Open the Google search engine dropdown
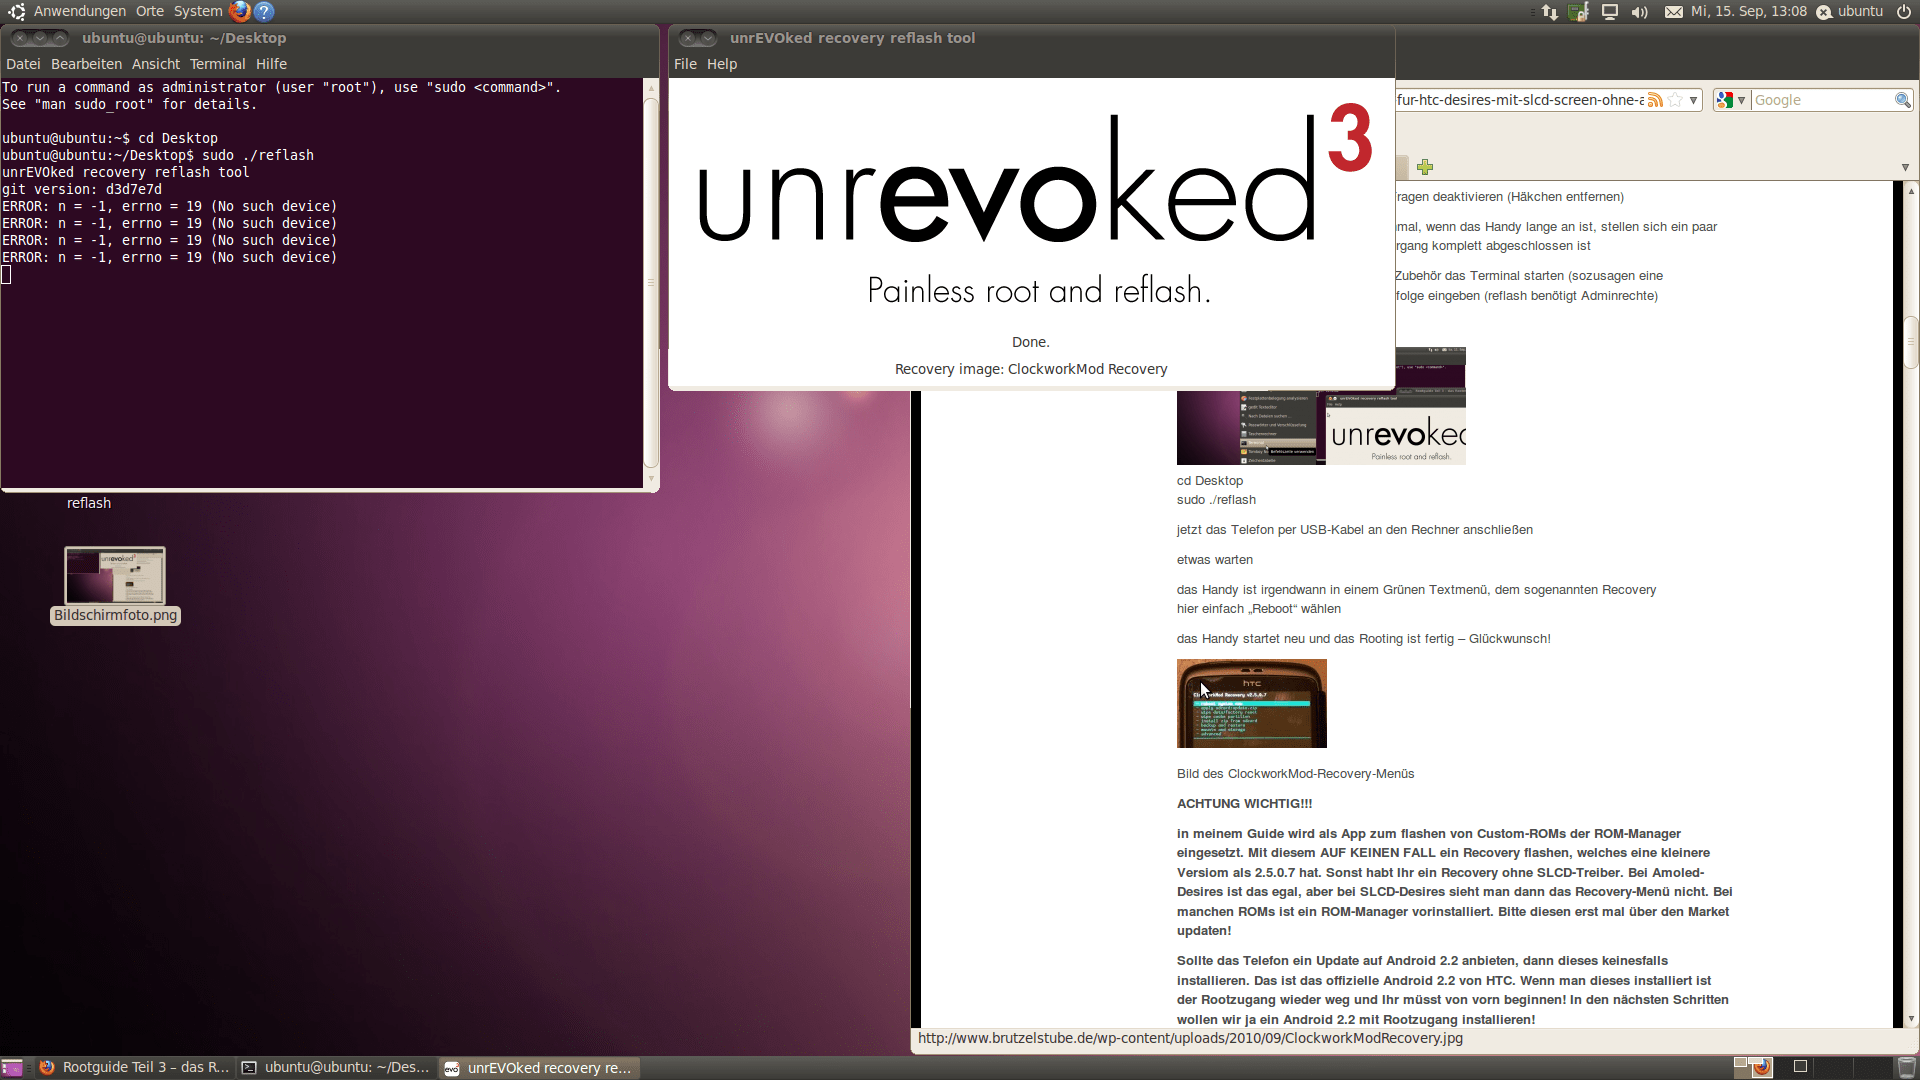 pos(1731,100)
